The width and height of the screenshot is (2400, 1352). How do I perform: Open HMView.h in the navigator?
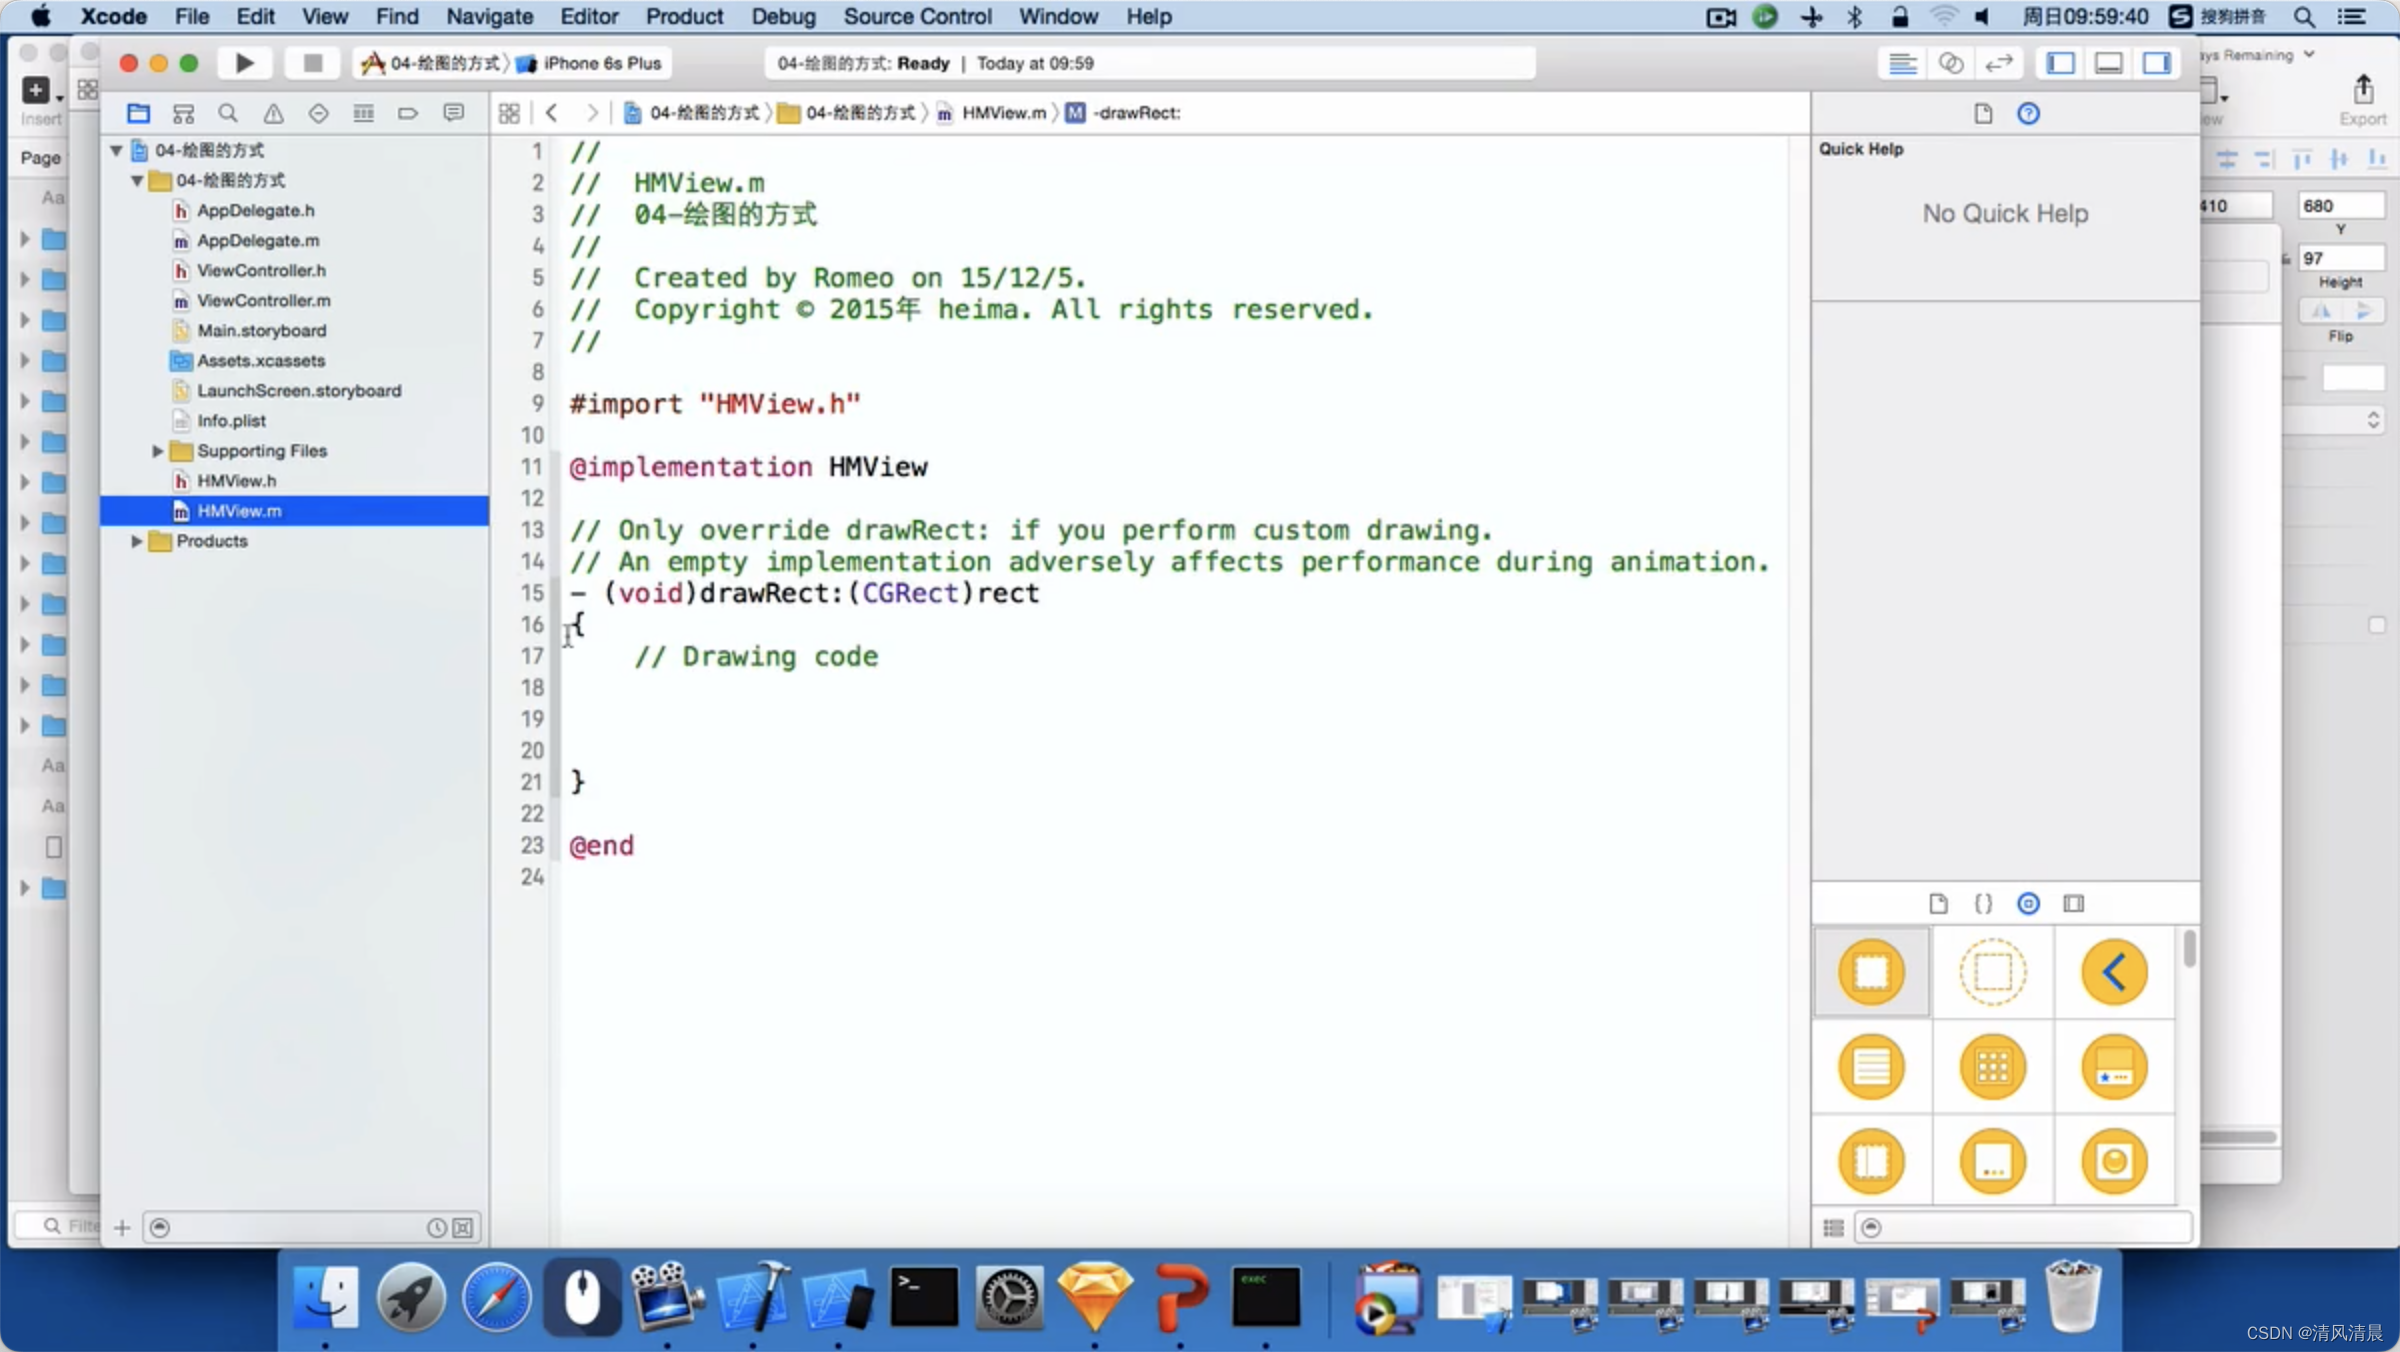[236, 481]
